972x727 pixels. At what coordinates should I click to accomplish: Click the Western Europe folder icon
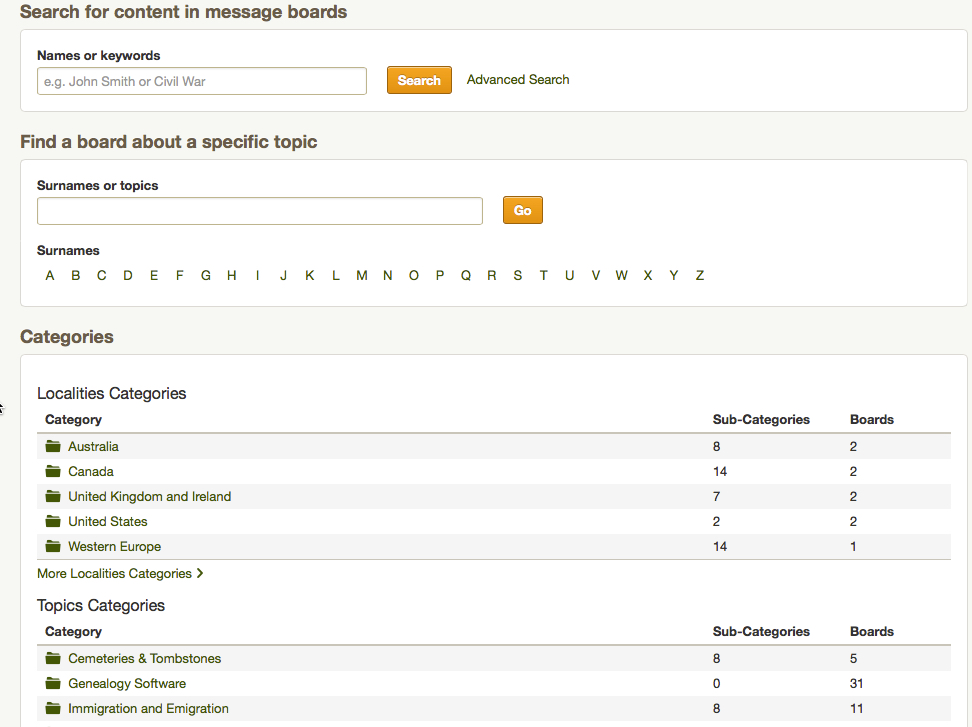[53, 546]
